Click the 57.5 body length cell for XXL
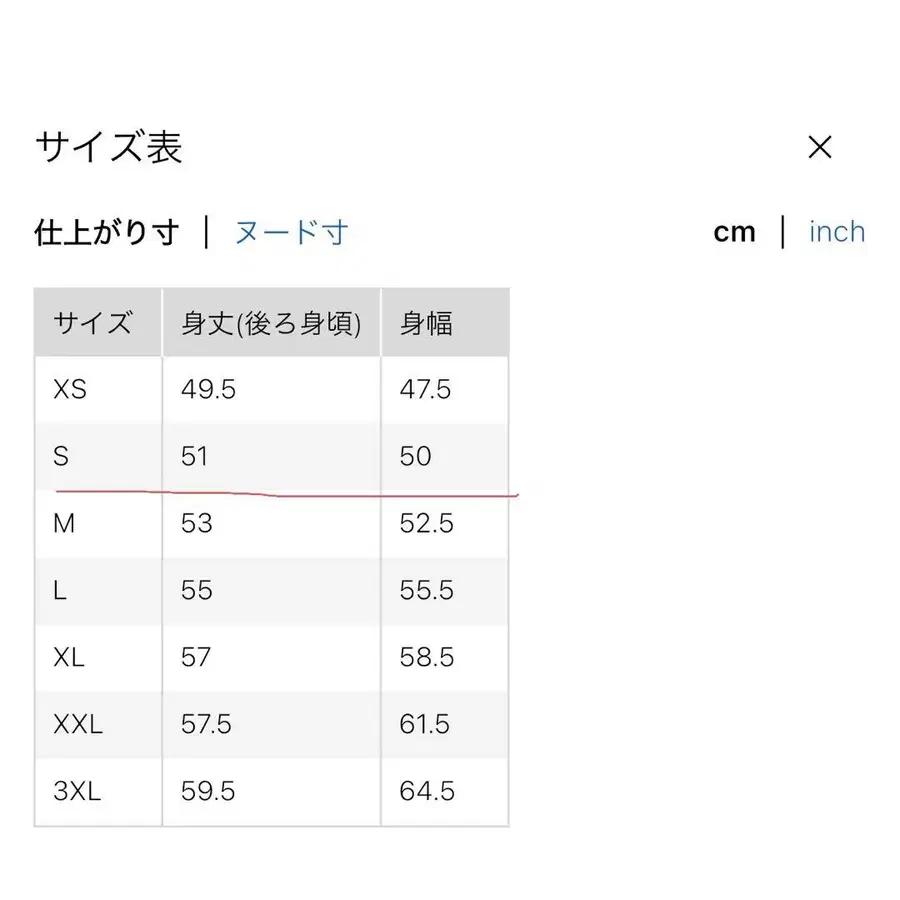The width and height of the screenshot is (900, 900). pos(207,724)
